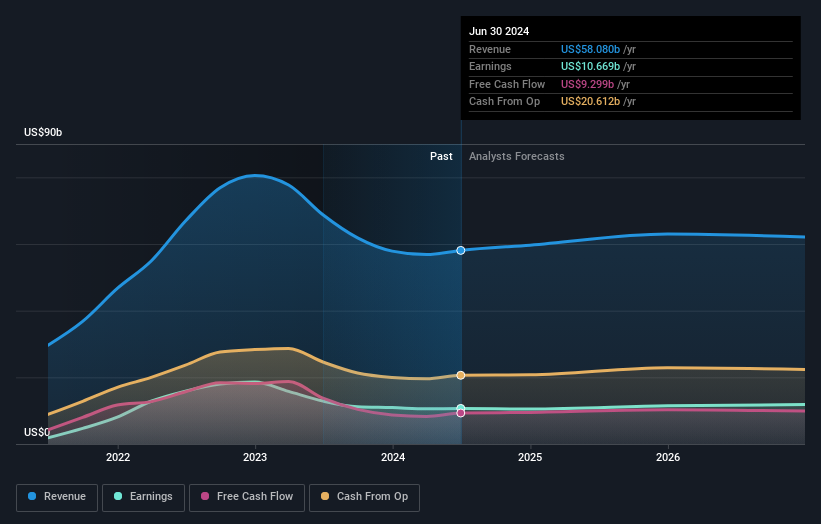Click the 2026 x-axis label

pyautogui.click(x=668, y=458)
